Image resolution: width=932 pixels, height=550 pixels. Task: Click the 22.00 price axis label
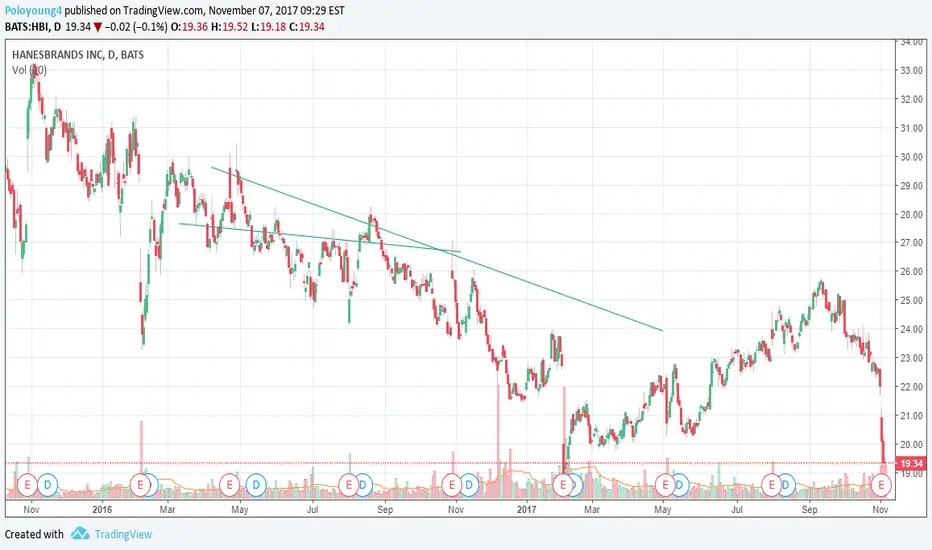click(x=911, y=387)
